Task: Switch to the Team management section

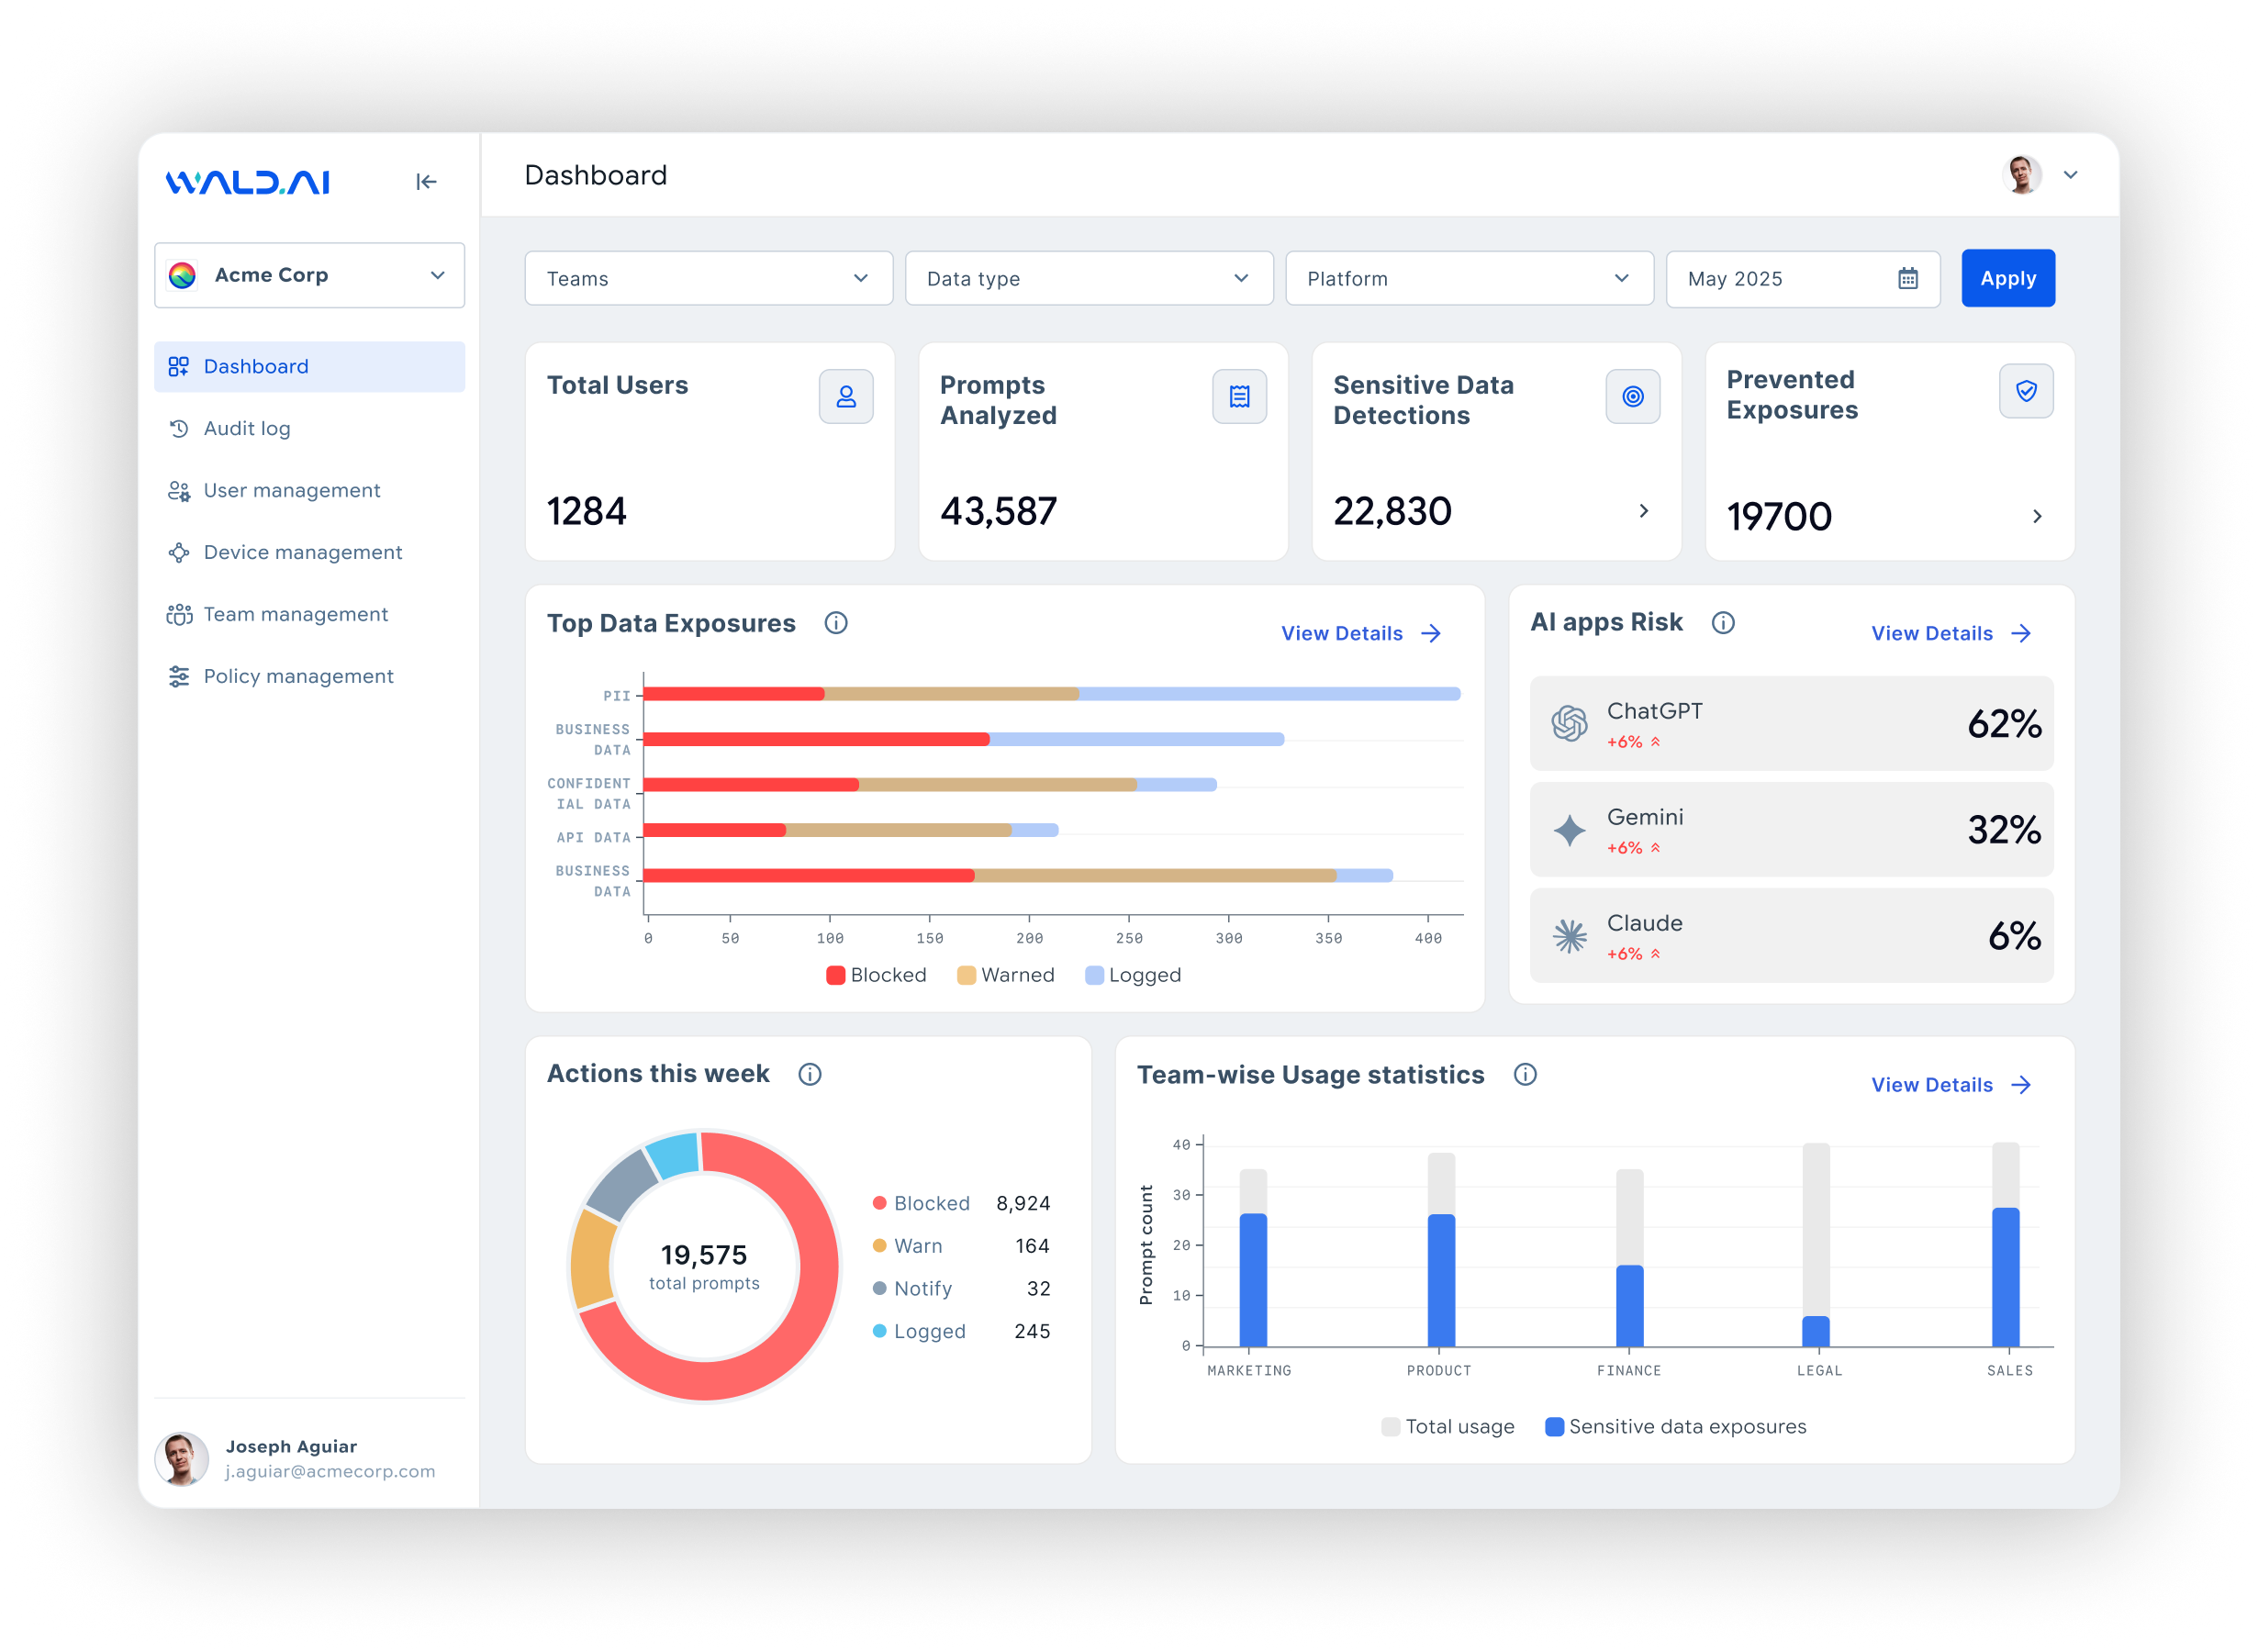Action: tap(295, 614)
